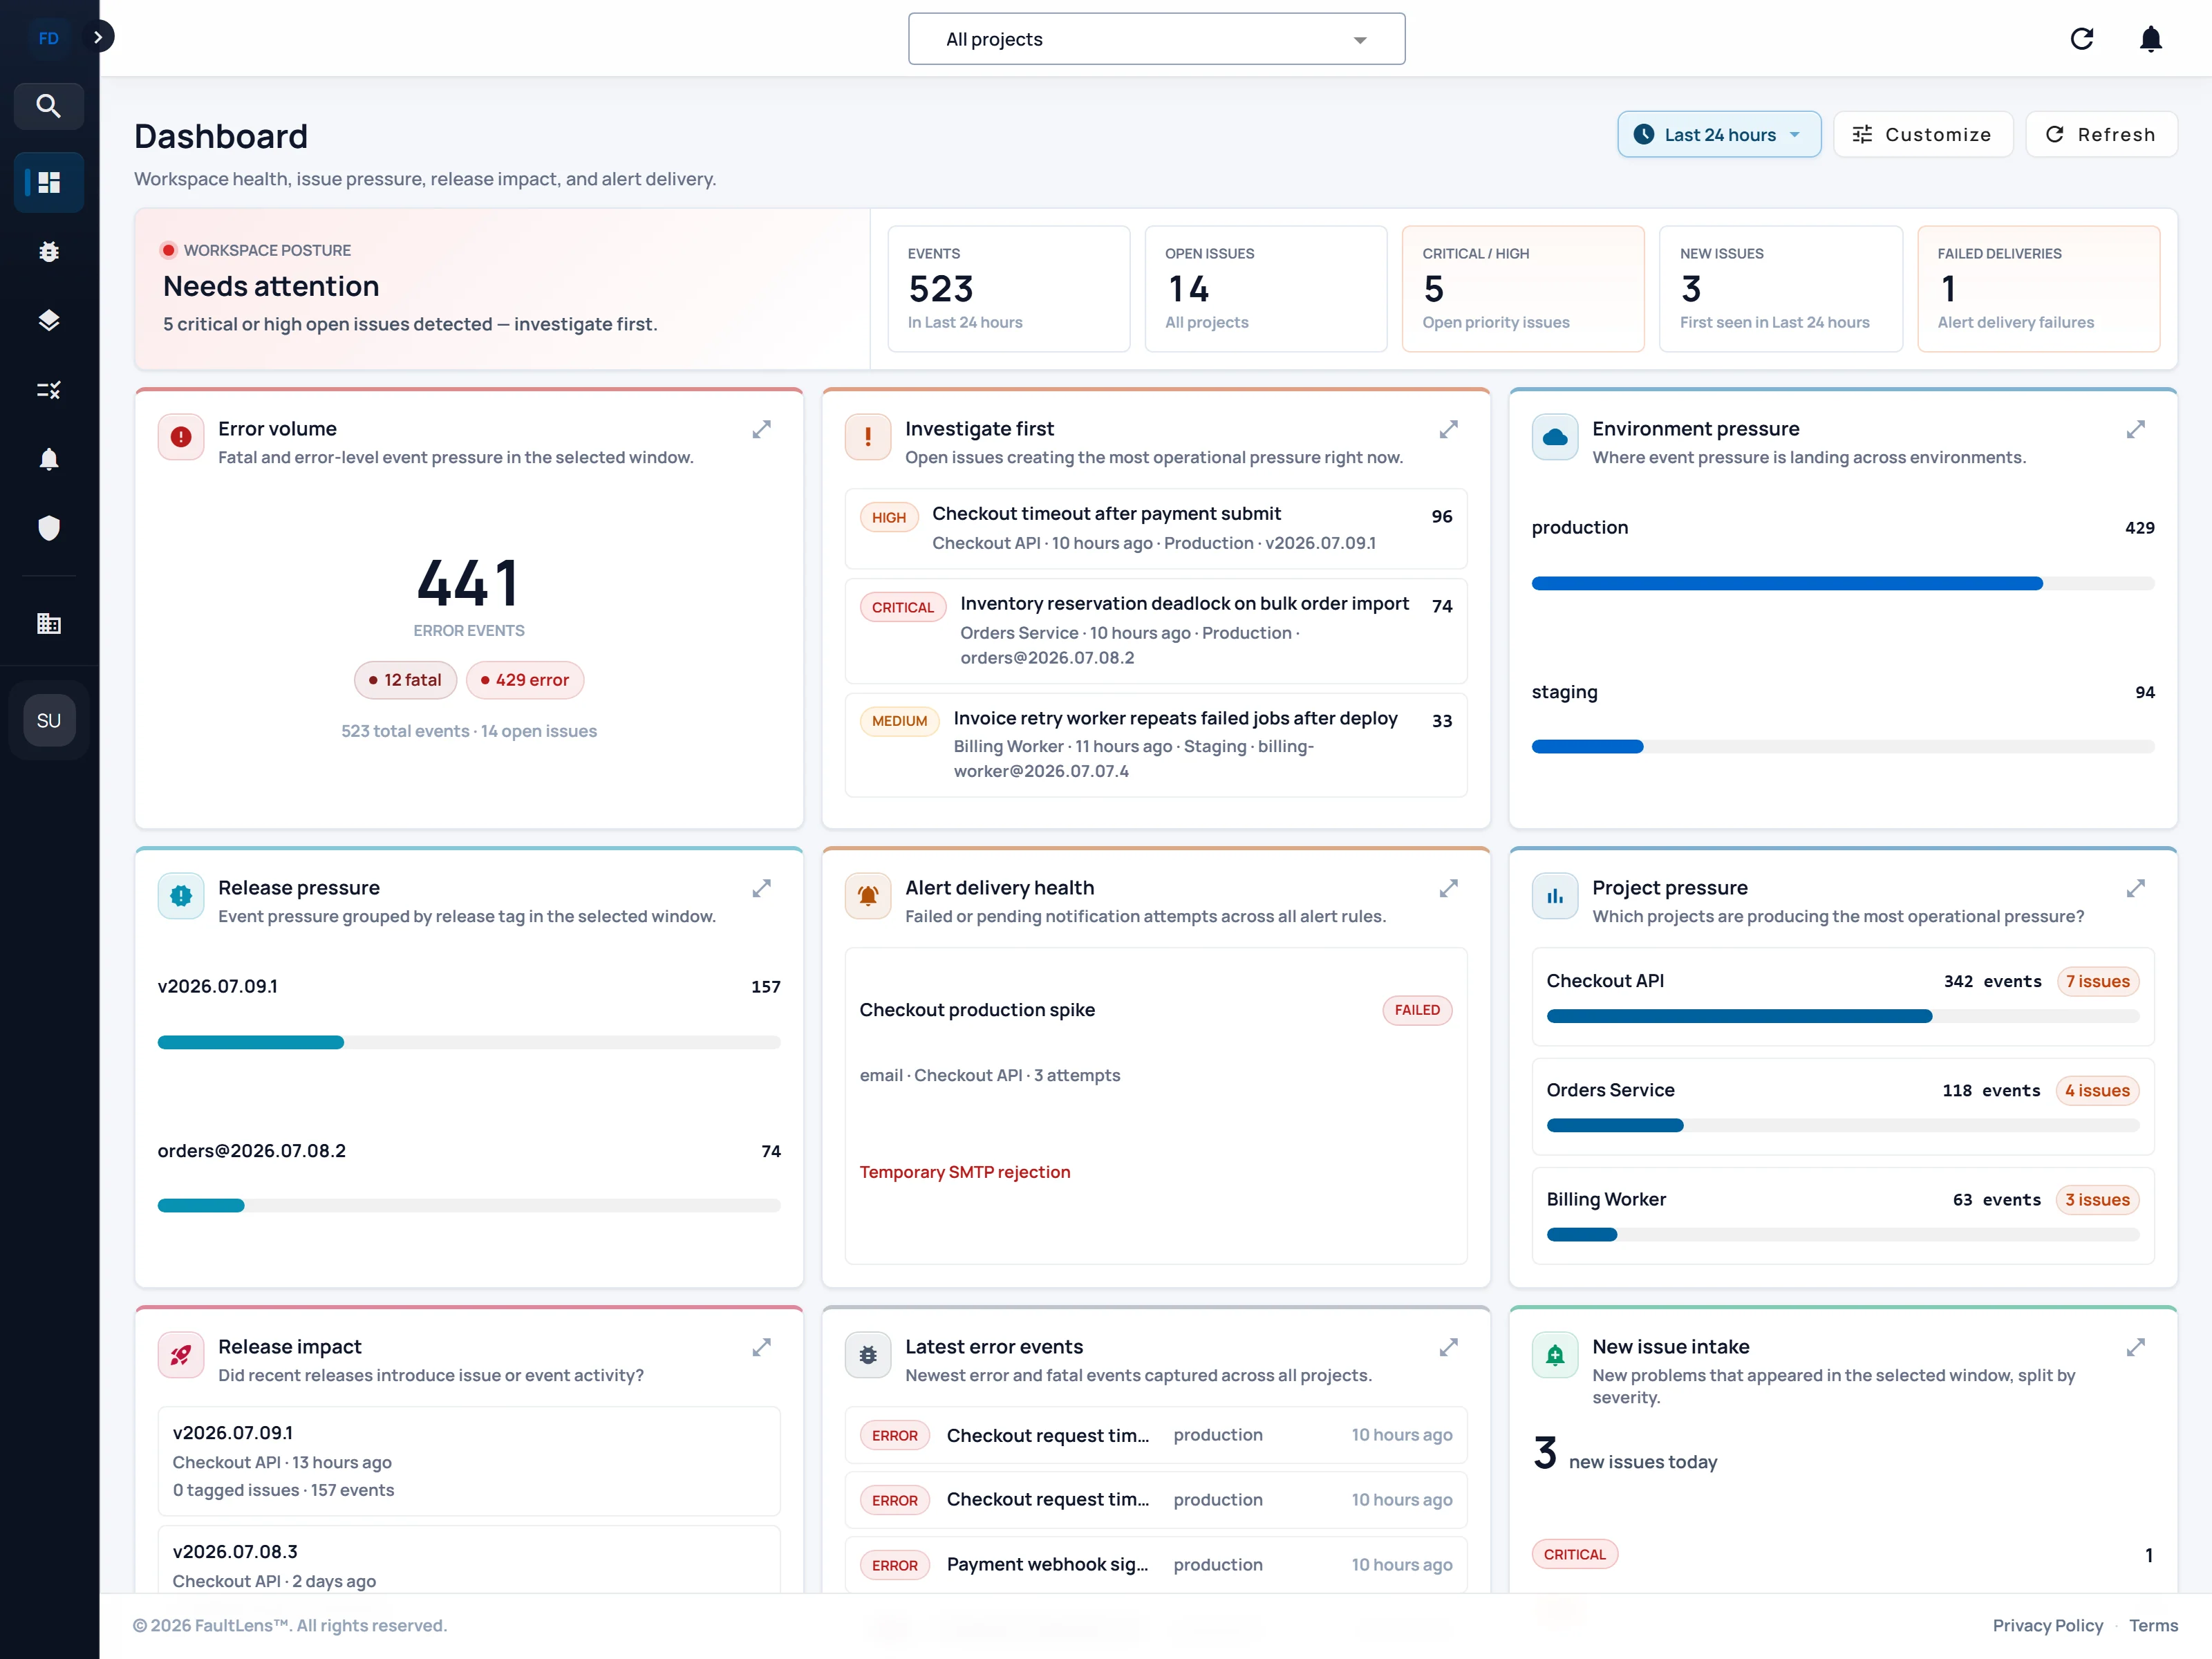Expand the Release pressure widget
Image resolution: width=2212 pixels, height=1659 pixels.
pos(762,889)
